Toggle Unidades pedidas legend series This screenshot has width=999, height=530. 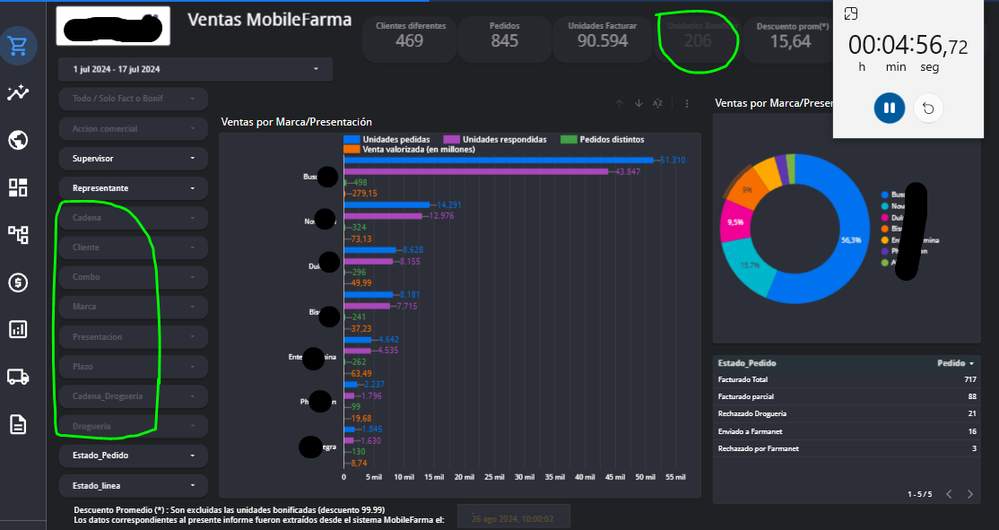(x=387, y=140)
